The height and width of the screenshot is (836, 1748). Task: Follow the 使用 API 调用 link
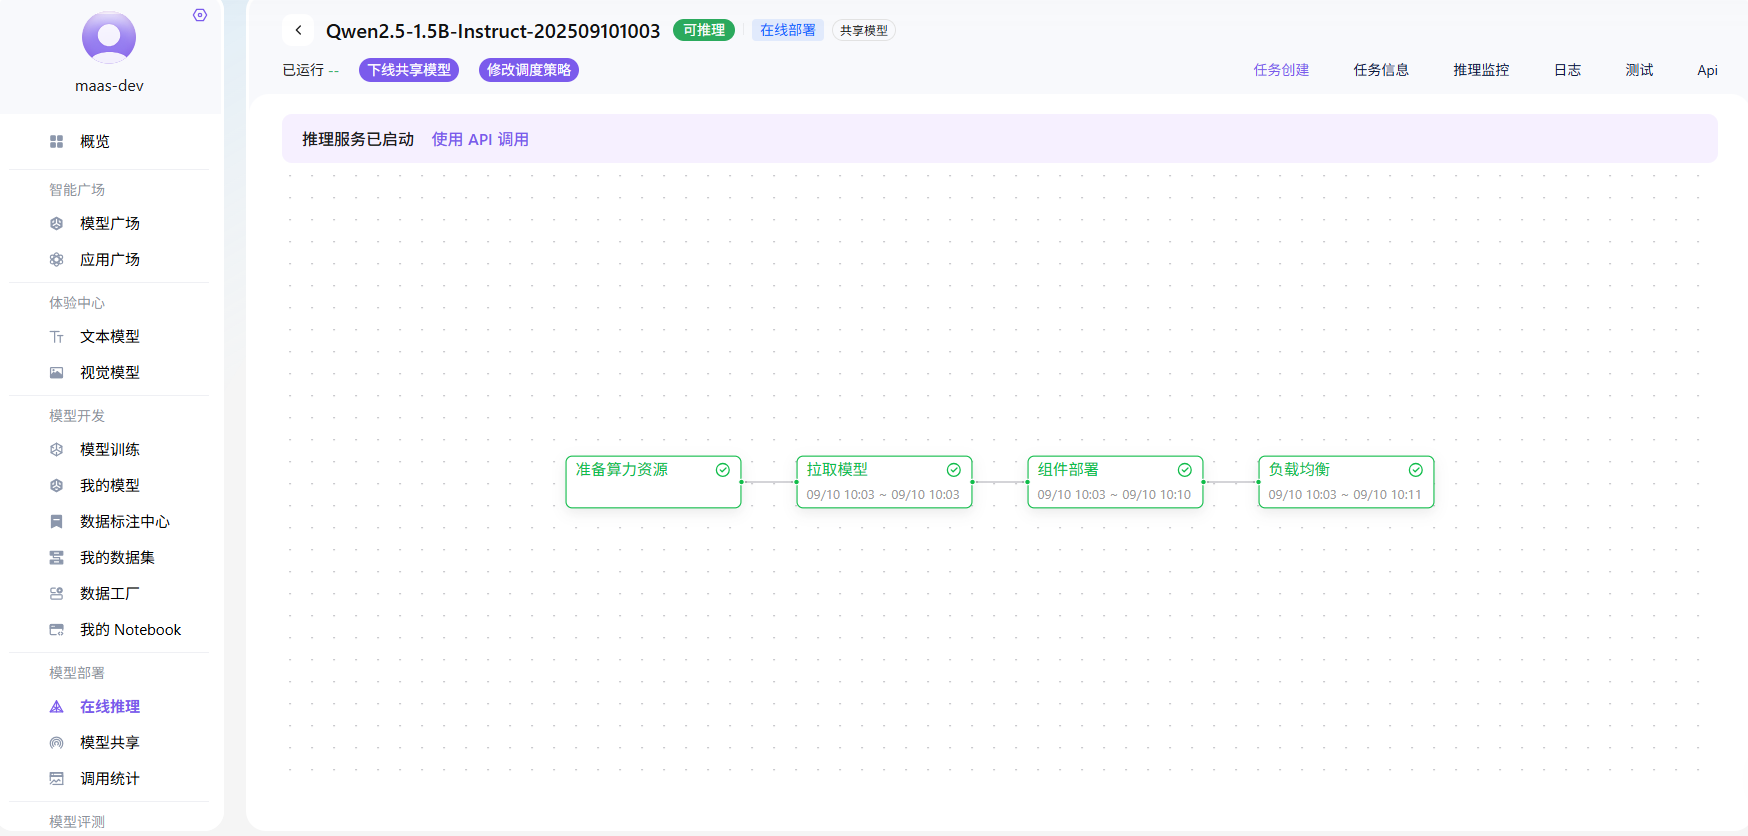480,140
